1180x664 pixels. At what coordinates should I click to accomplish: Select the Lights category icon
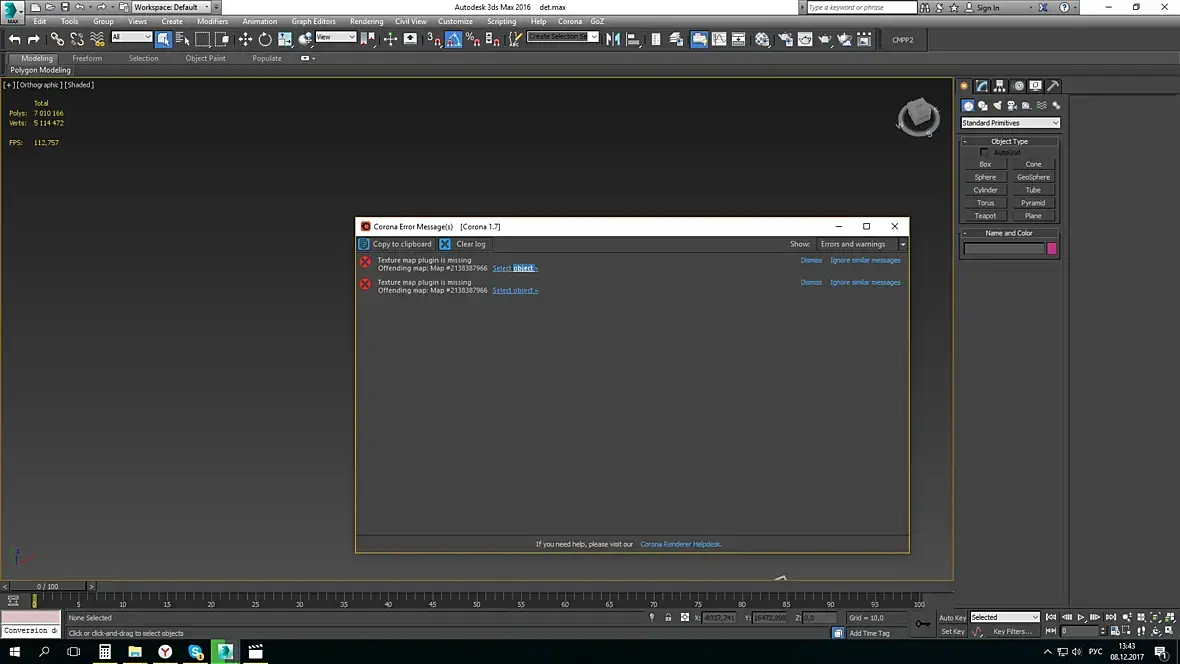[x=997, y=105]
